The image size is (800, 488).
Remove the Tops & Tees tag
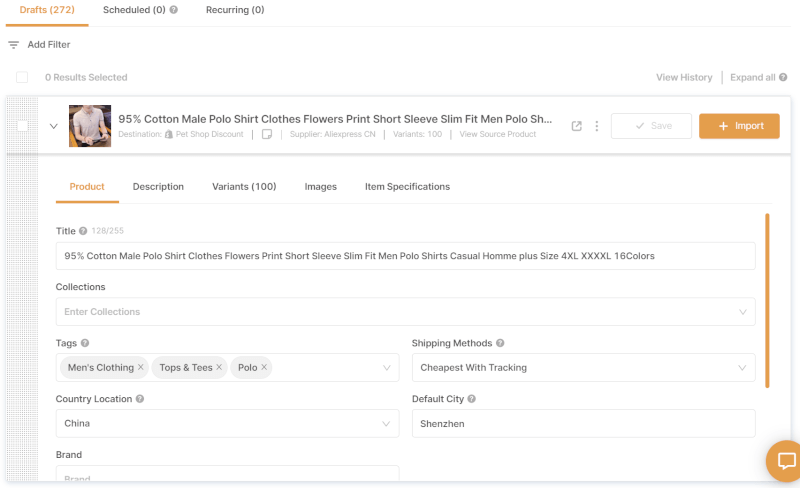pyautogui.click(x=219, y=367)
